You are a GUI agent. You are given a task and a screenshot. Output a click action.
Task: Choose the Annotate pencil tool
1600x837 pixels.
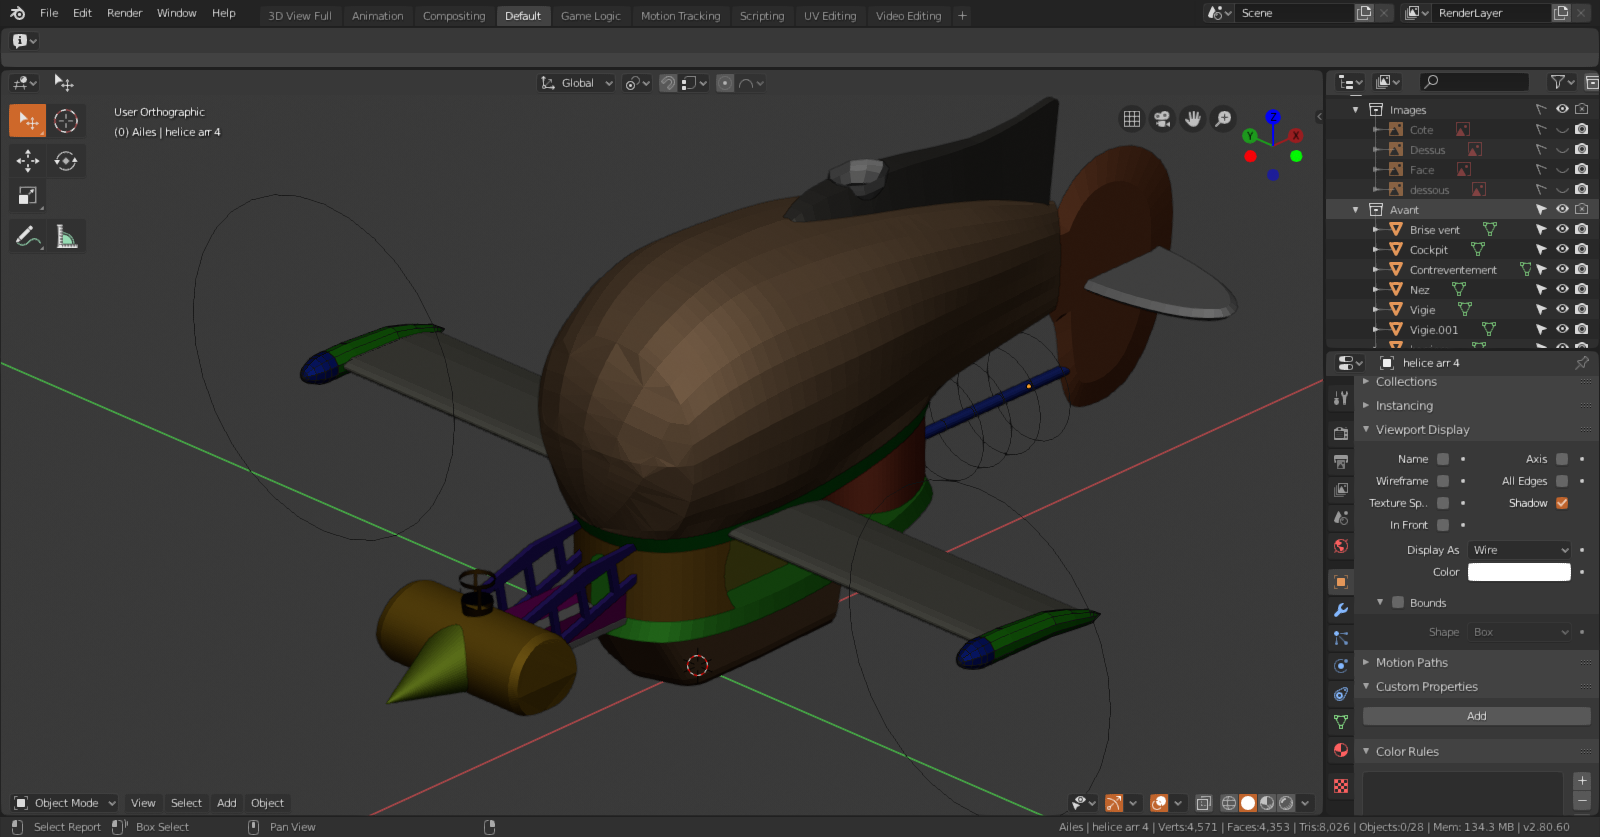click(x=28, y=237)
